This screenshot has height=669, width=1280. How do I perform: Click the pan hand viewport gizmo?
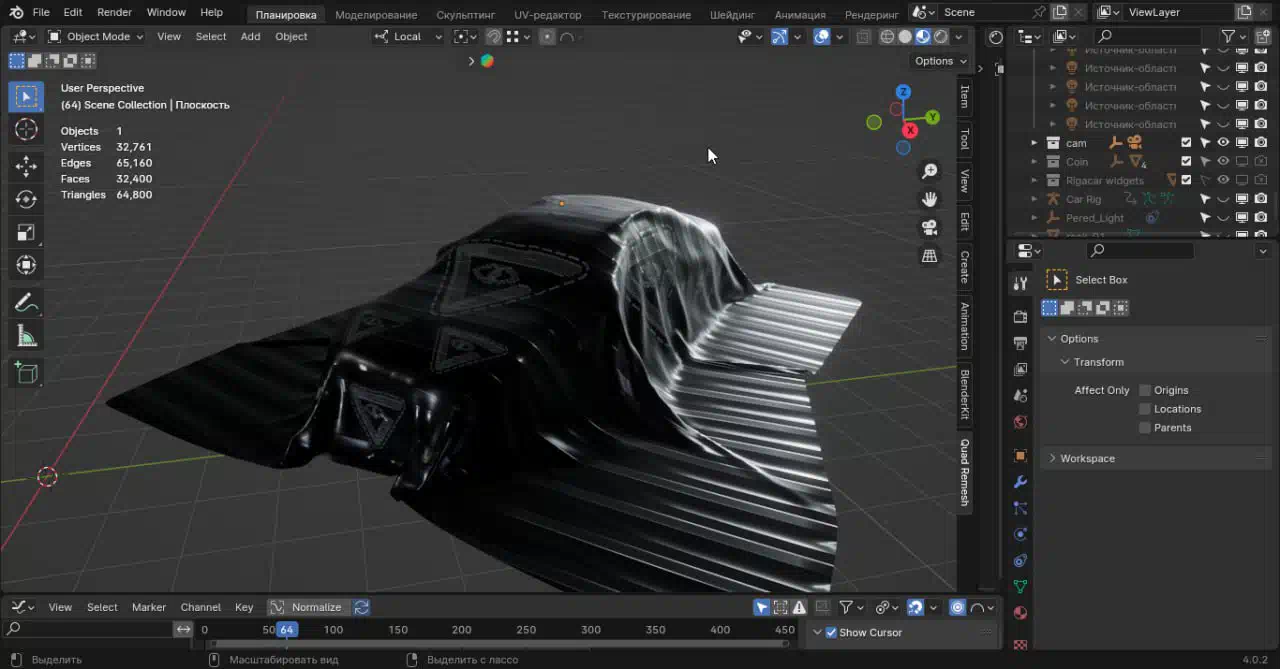coord(929,200)
